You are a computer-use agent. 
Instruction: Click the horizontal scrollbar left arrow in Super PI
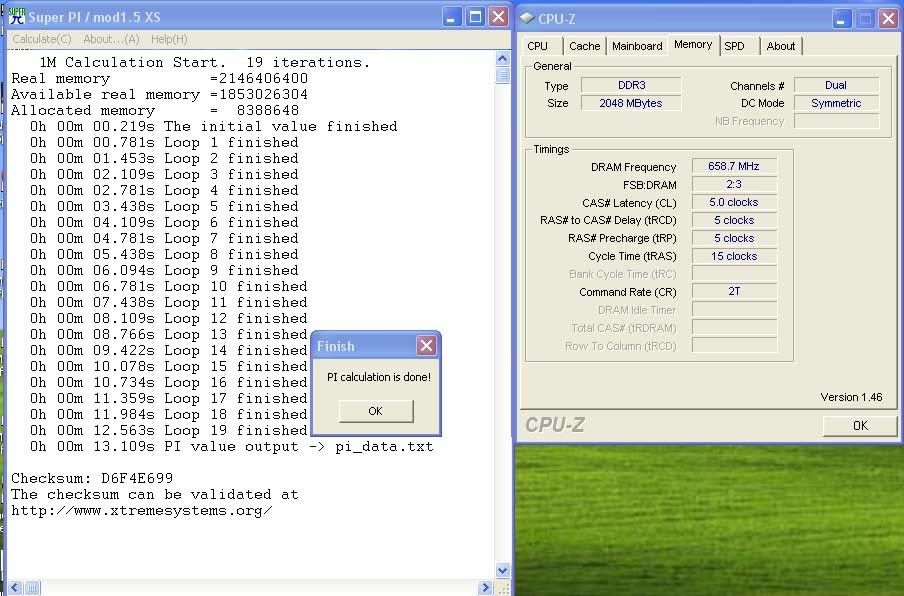(x=15, y=587)
